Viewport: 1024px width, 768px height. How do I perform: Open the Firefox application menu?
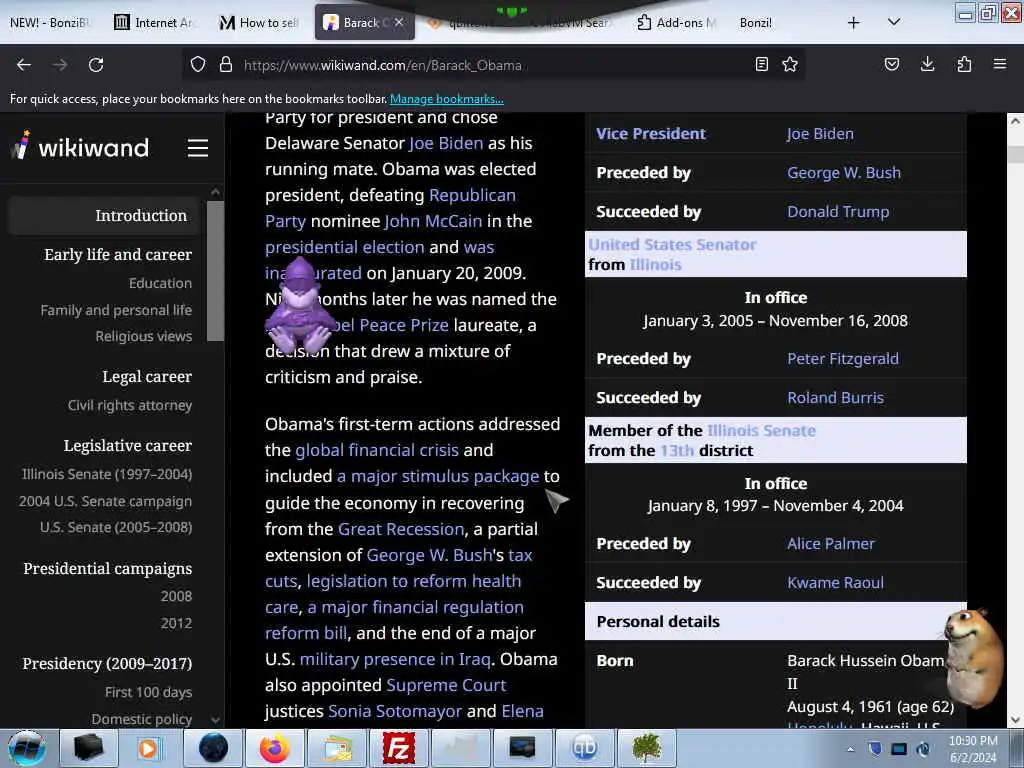1000,64
